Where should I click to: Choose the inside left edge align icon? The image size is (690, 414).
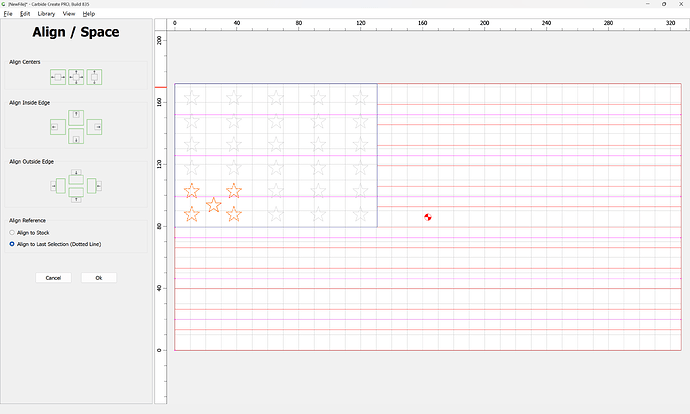[x=58, y=127]
